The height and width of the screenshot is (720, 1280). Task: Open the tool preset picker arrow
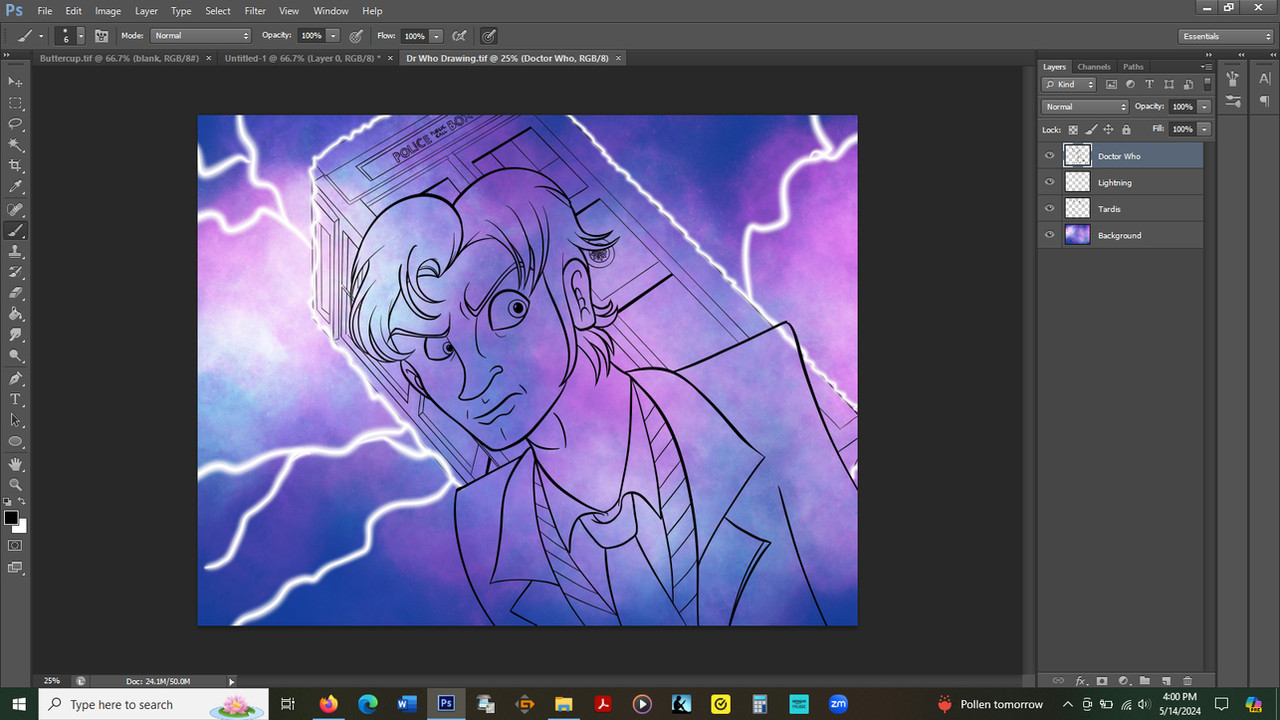tap(41, 36)
